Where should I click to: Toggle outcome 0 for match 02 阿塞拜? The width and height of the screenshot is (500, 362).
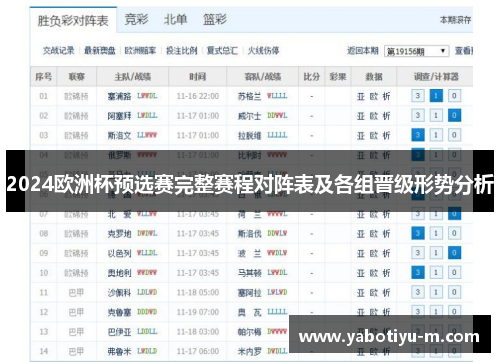(454, 116)
